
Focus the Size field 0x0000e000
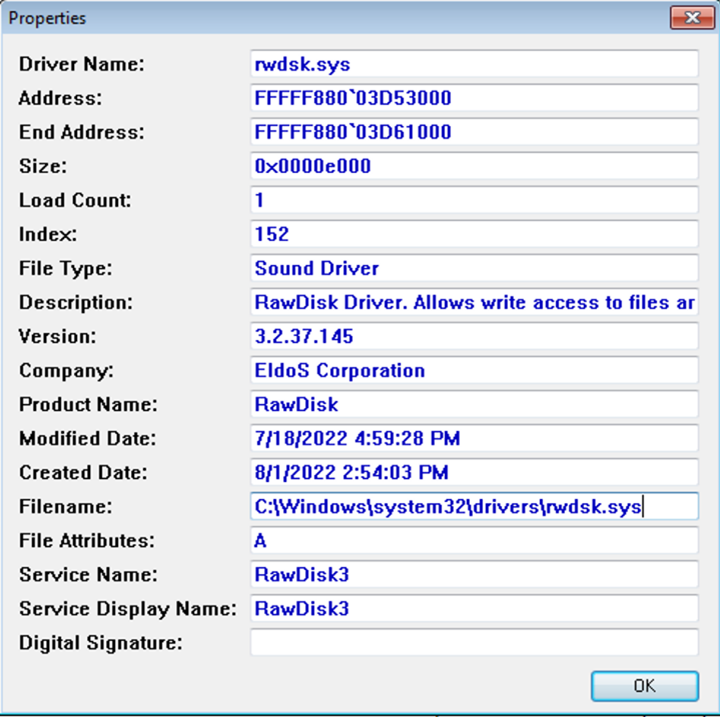click(474, 166)
